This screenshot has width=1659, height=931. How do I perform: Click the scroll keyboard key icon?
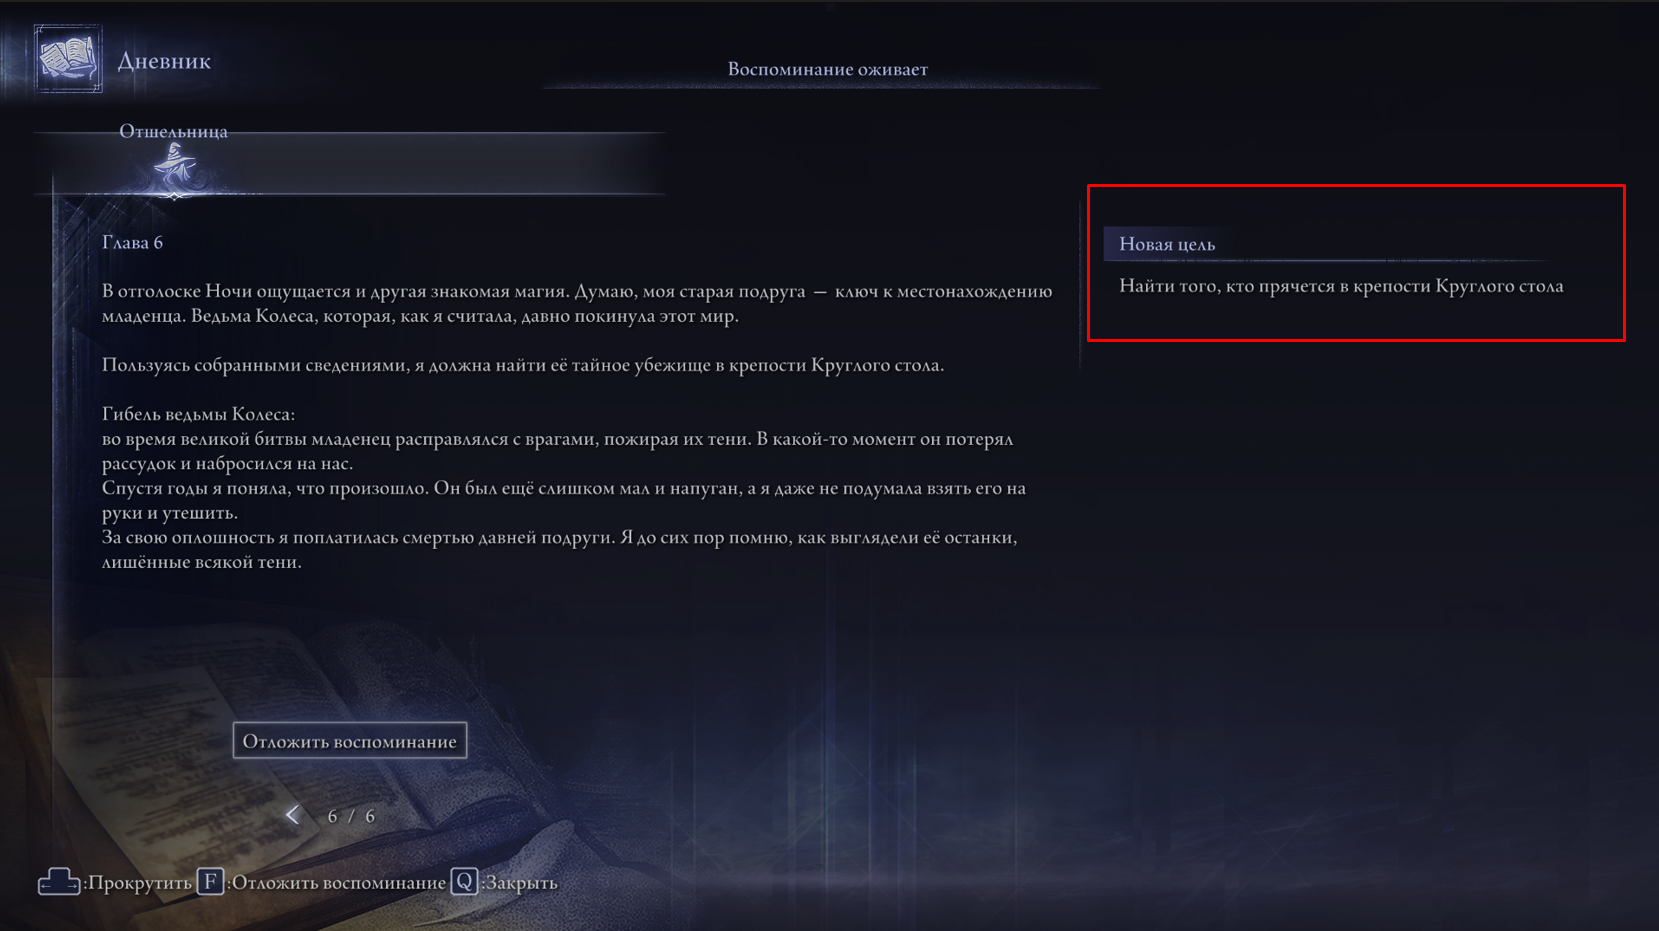58,882
